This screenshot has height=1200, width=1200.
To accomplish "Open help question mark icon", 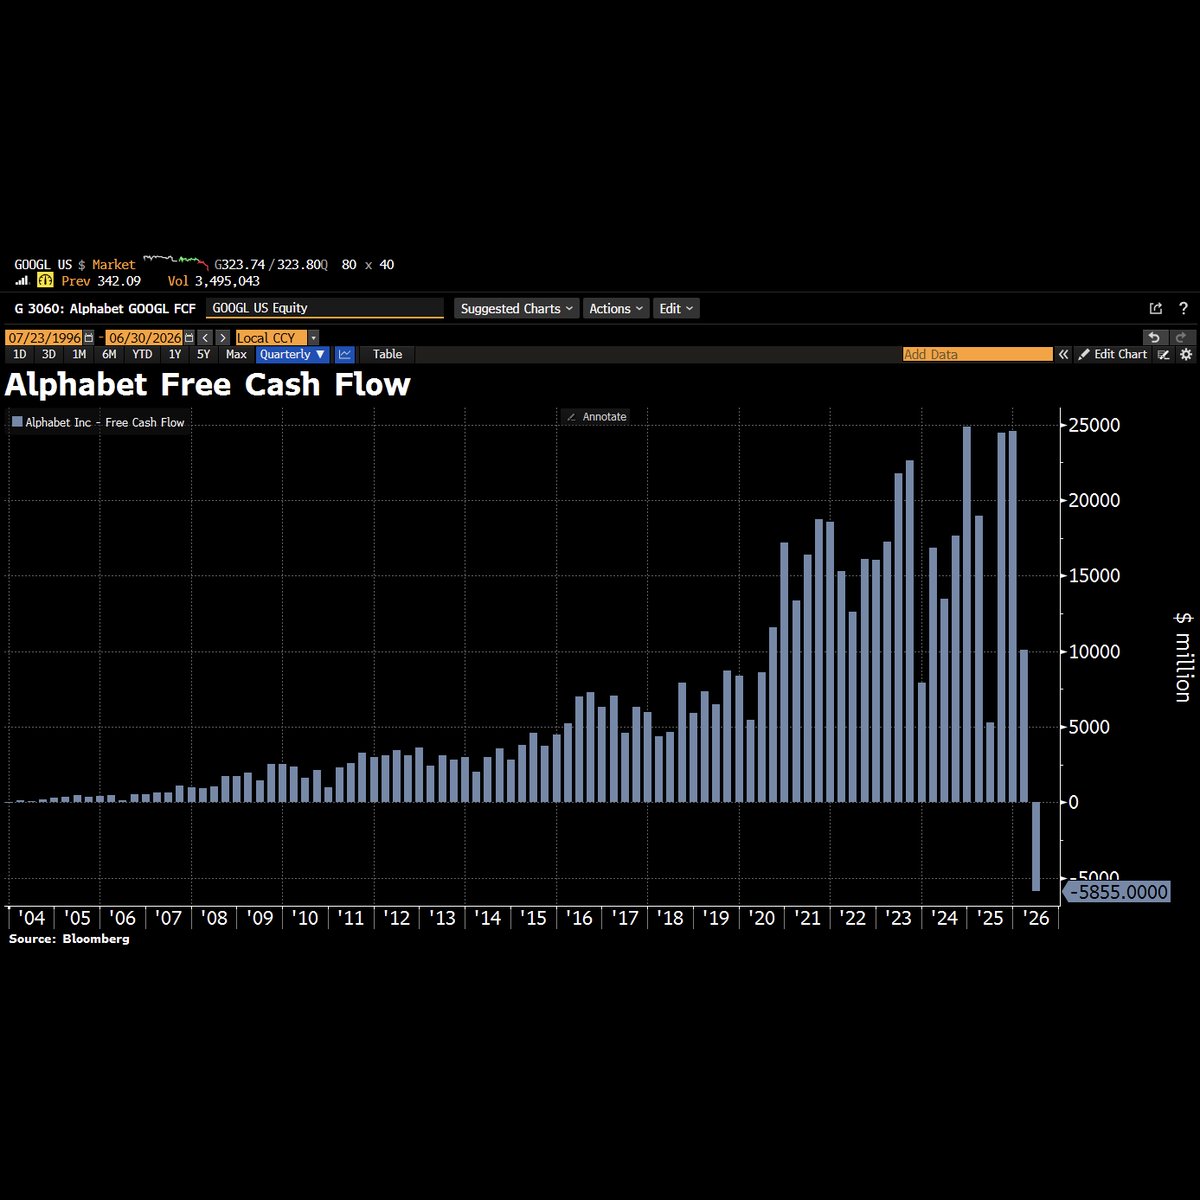I will pos(1184,308).
